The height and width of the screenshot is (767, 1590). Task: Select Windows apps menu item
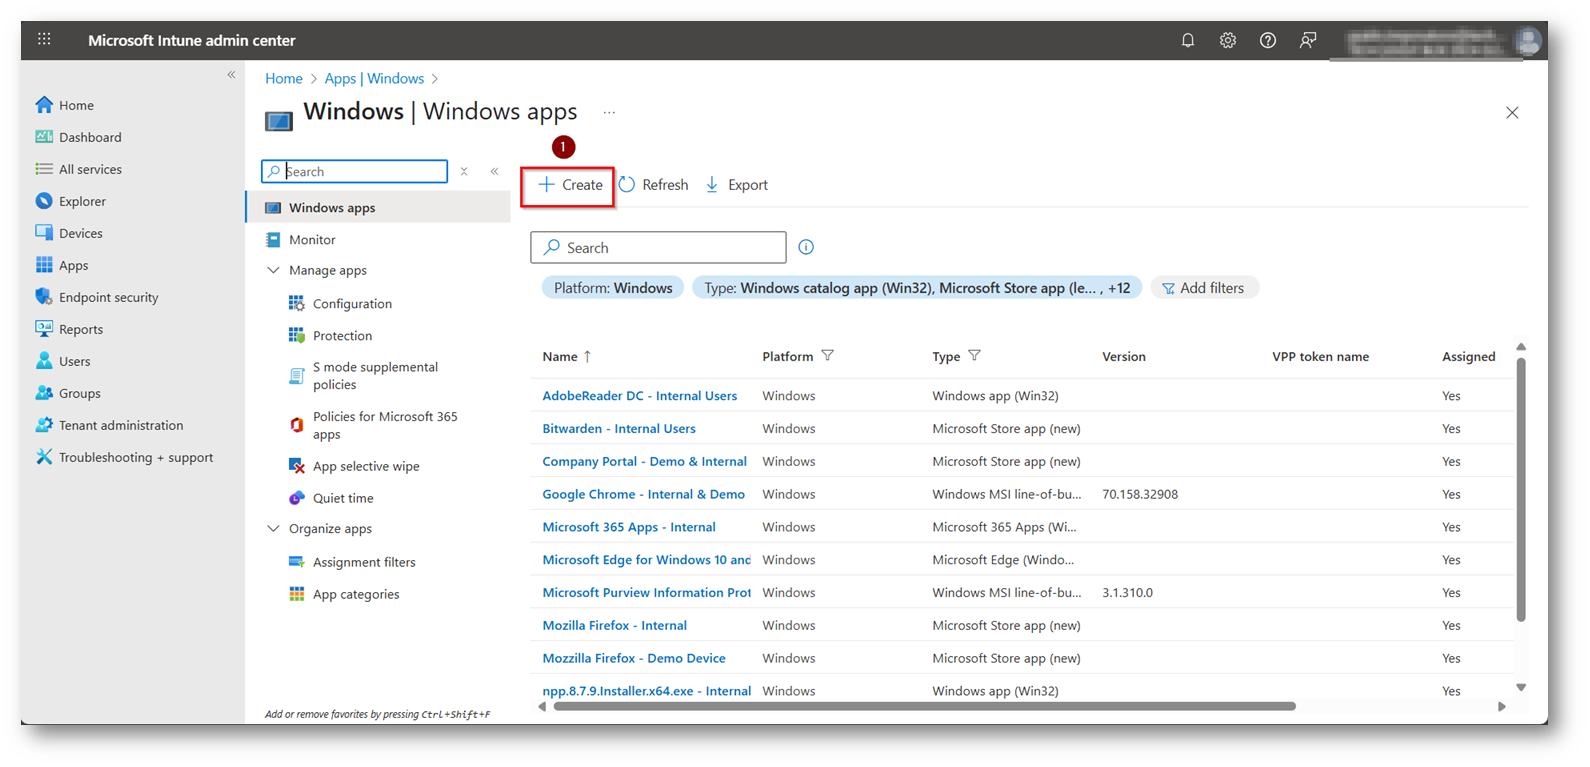(378, 207)
